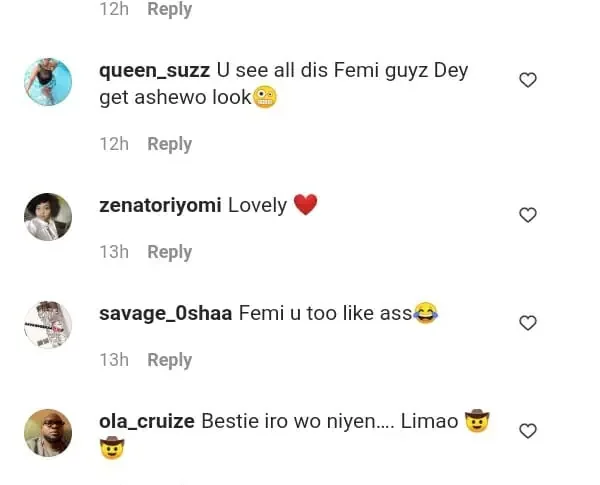The image size is (600, 485).
Task: Click the 12h timestamp under queen_suzz
Action: (x=114, y=144)
